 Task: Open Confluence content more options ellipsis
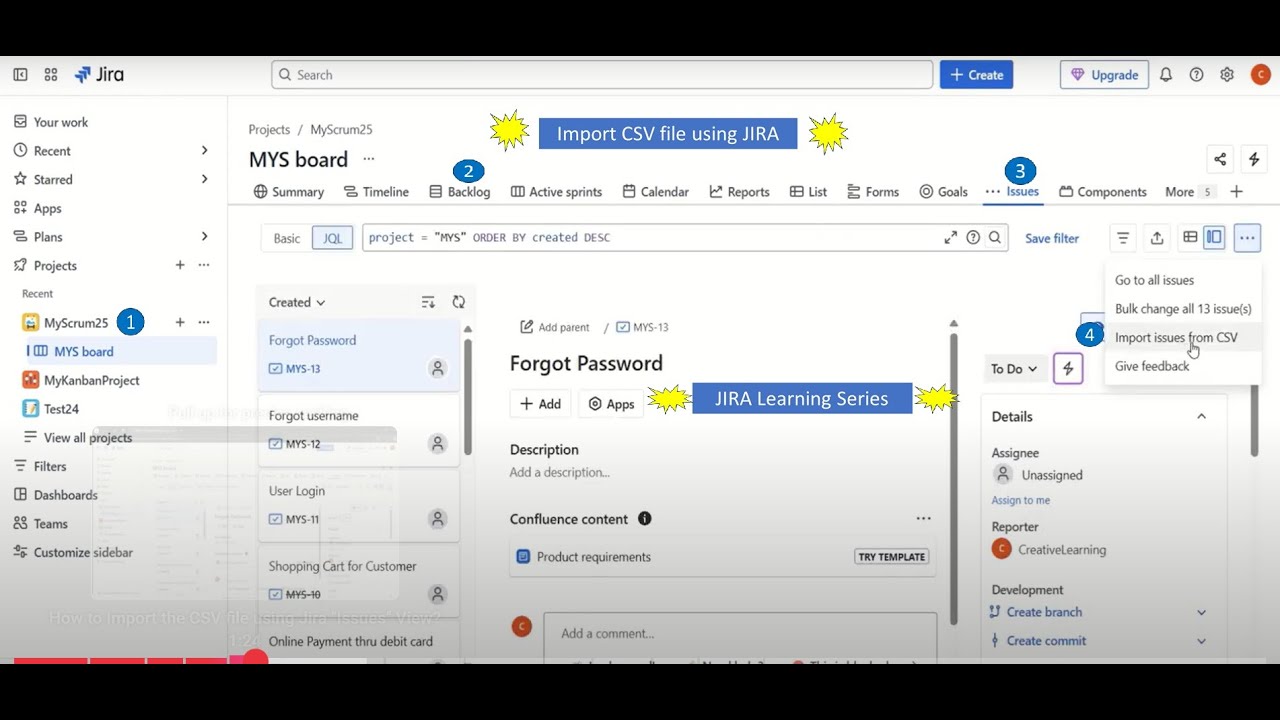click(x=923, y=519)
